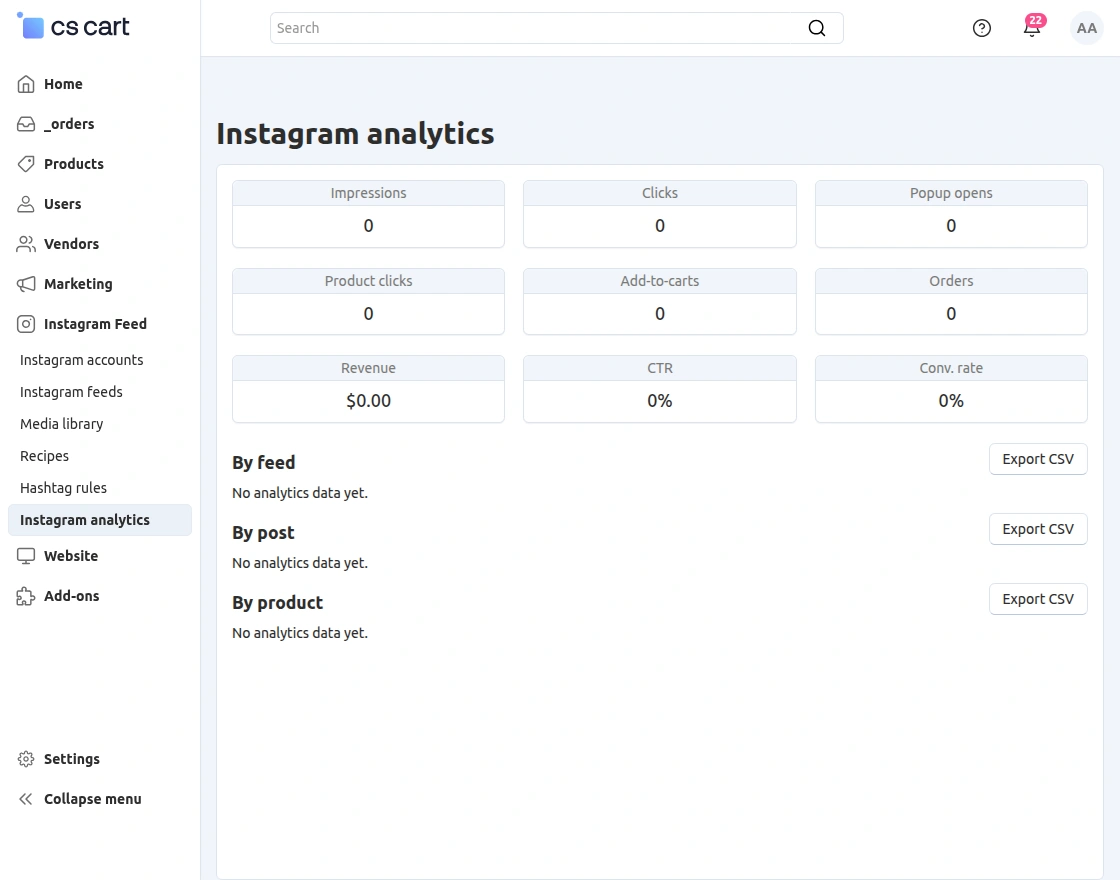This screenshot has width=1120, height=880.
Task: Open Instagram accounts submenu link
Action: coord(81,360)
